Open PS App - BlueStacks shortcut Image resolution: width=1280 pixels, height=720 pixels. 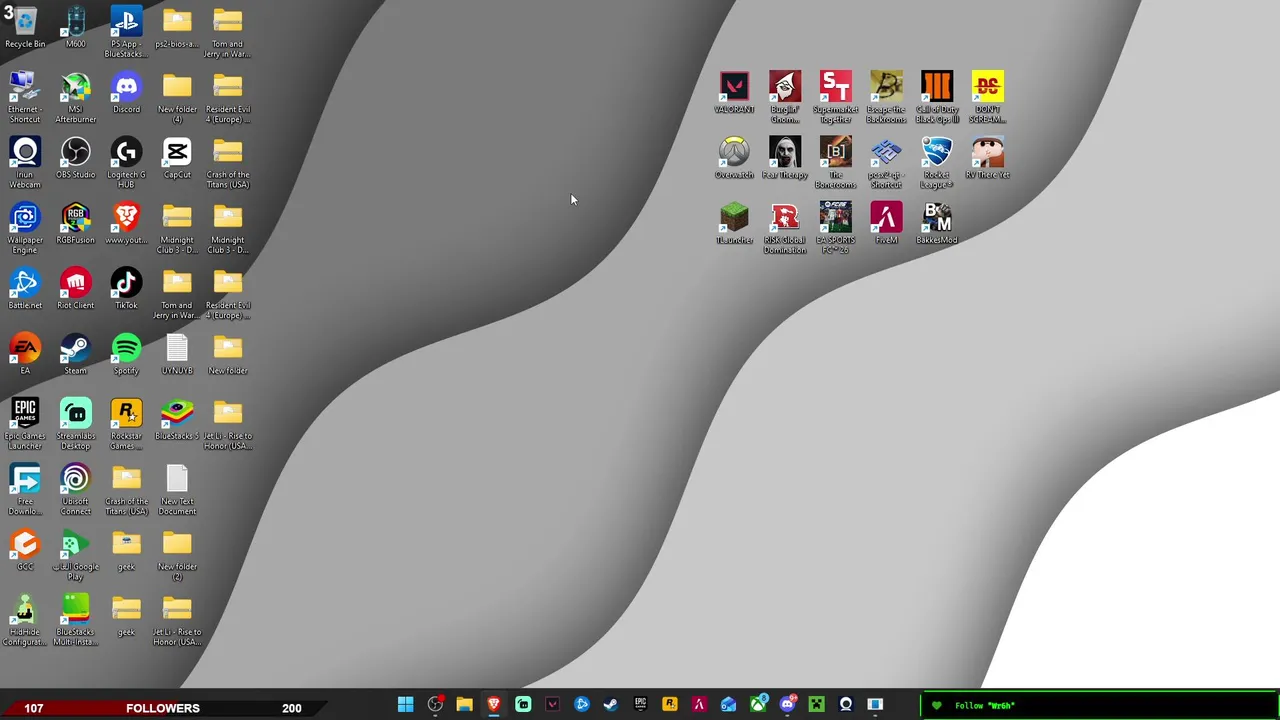pos(126,32)
